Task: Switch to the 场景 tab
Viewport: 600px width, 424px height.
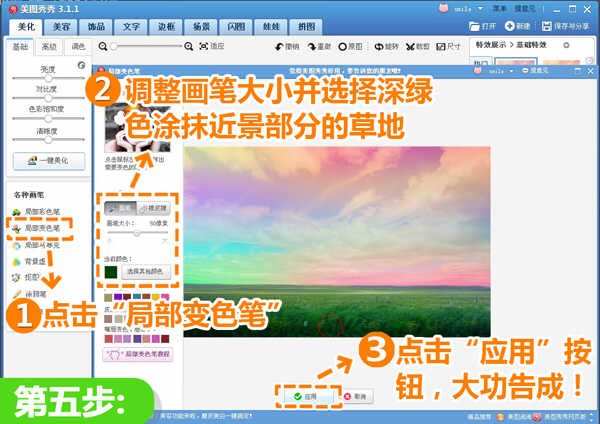Action: click(201, 27)
